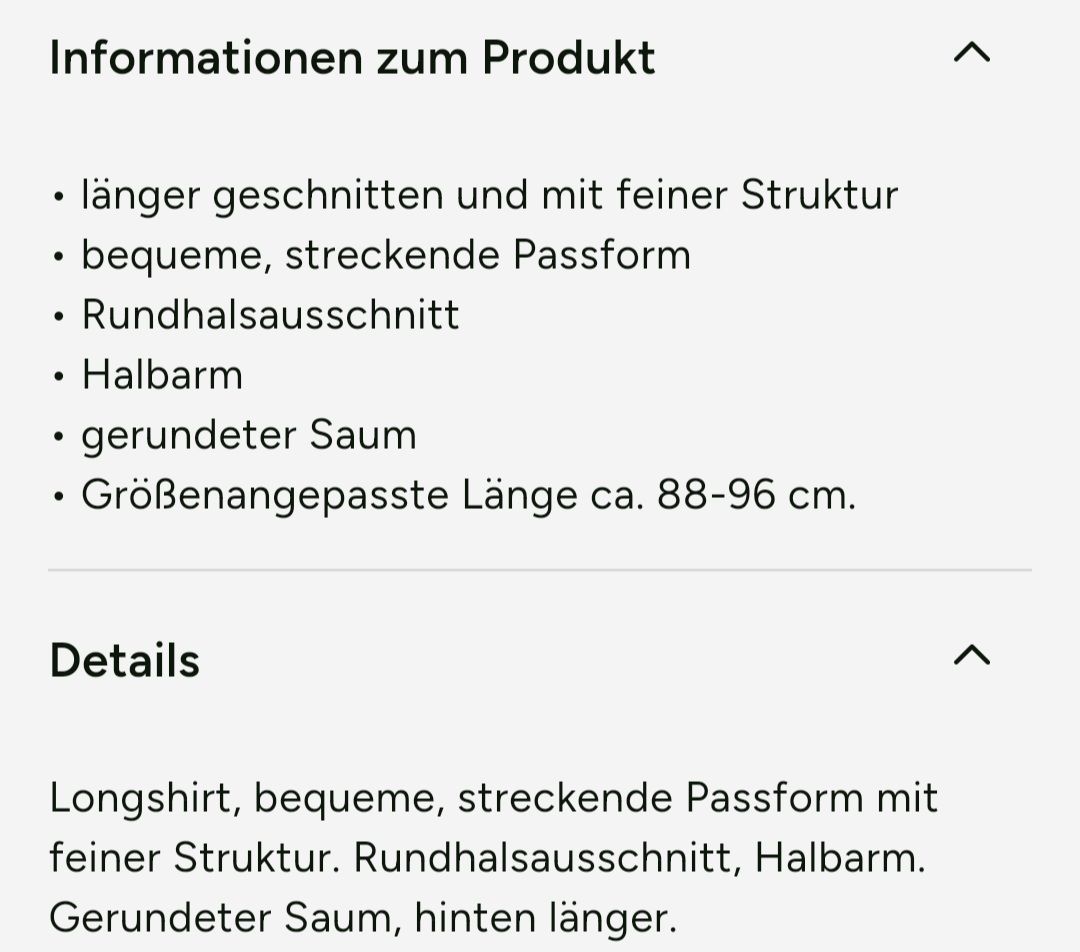Select the länger geschnitten bullet text

coord(490,195)
